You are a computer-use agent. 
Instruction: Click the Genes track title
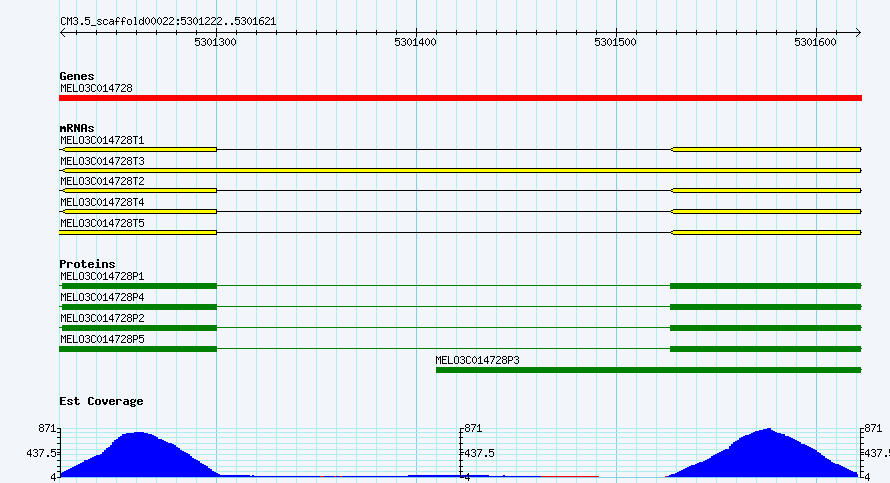[77, 76]
